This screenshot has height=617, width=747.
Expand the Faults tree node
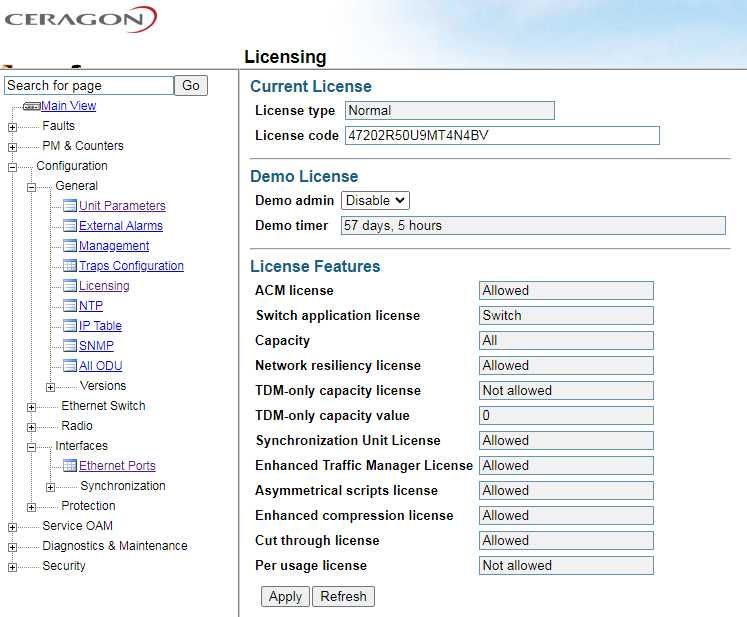coord(12,127)
